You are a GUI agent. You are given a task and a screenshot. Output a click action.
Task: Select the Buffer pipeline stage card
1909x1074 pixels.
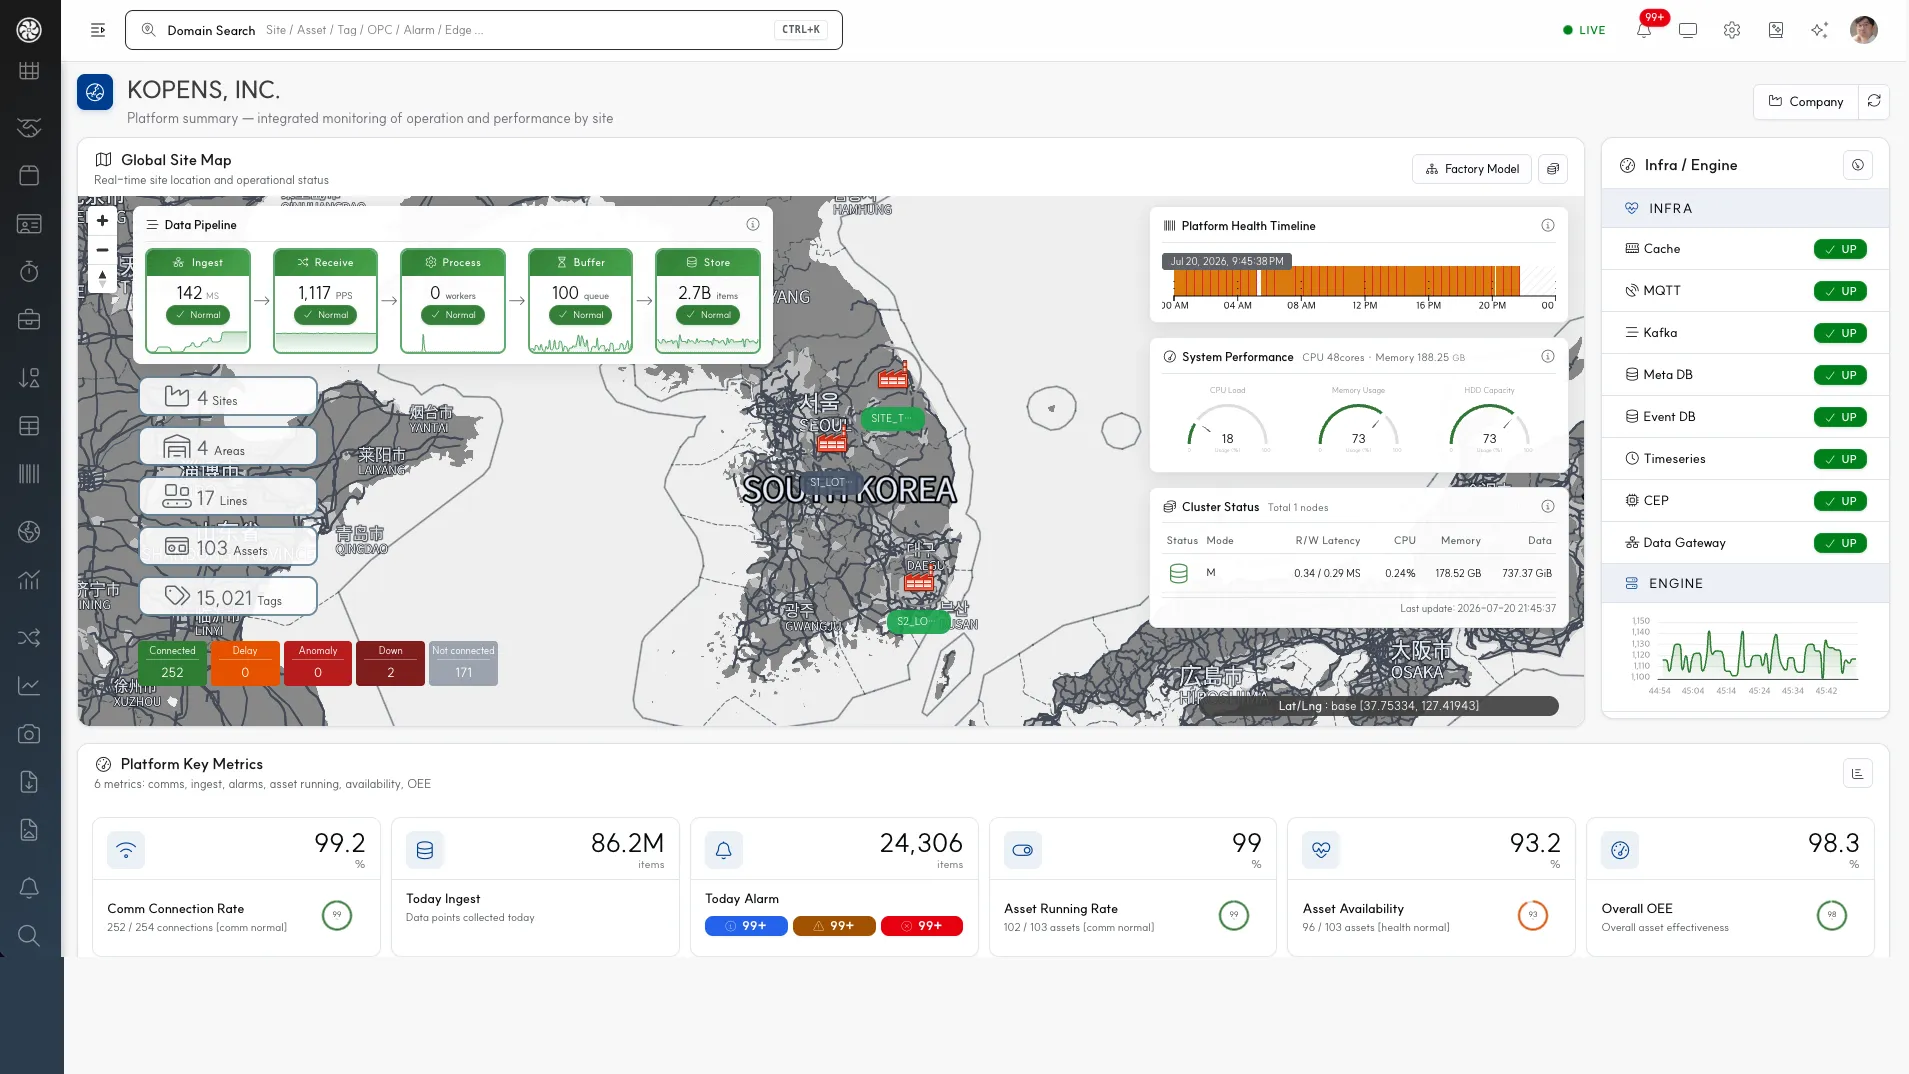tap(580, 301)
